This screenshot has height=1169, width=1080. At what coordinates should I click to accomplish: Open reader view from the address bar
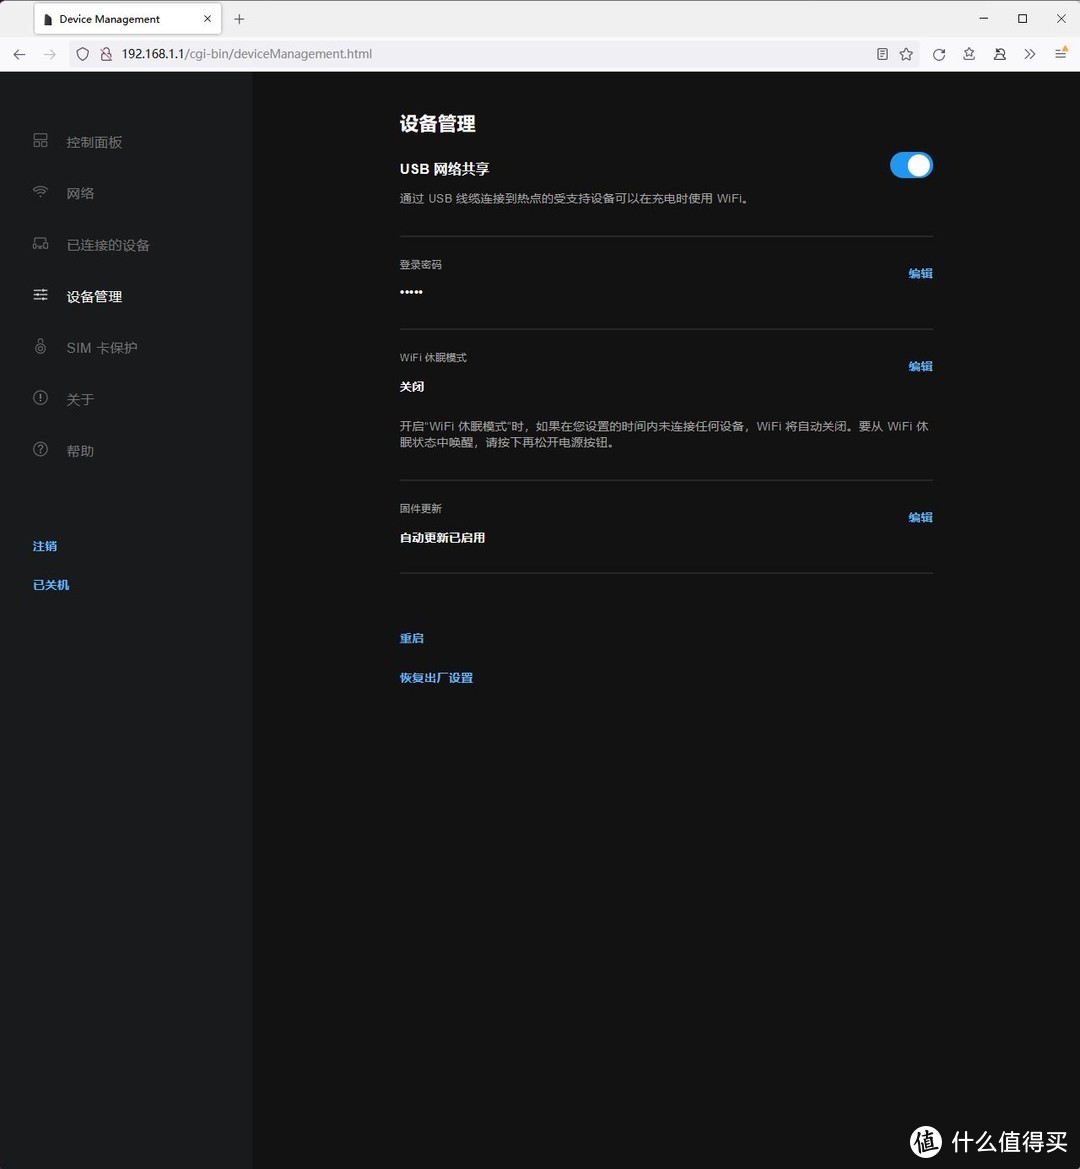pyautogui.click(x=881, y=54)
